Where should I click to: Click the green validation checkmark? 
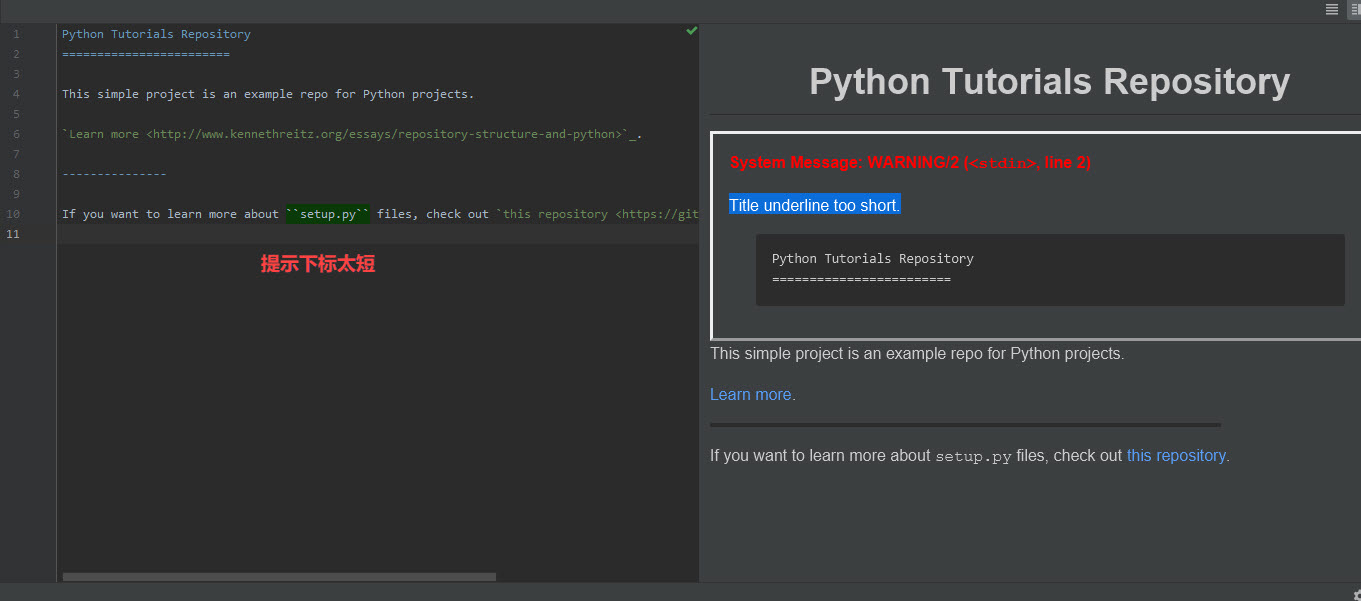pyautogui.click(x=690, y=31)
